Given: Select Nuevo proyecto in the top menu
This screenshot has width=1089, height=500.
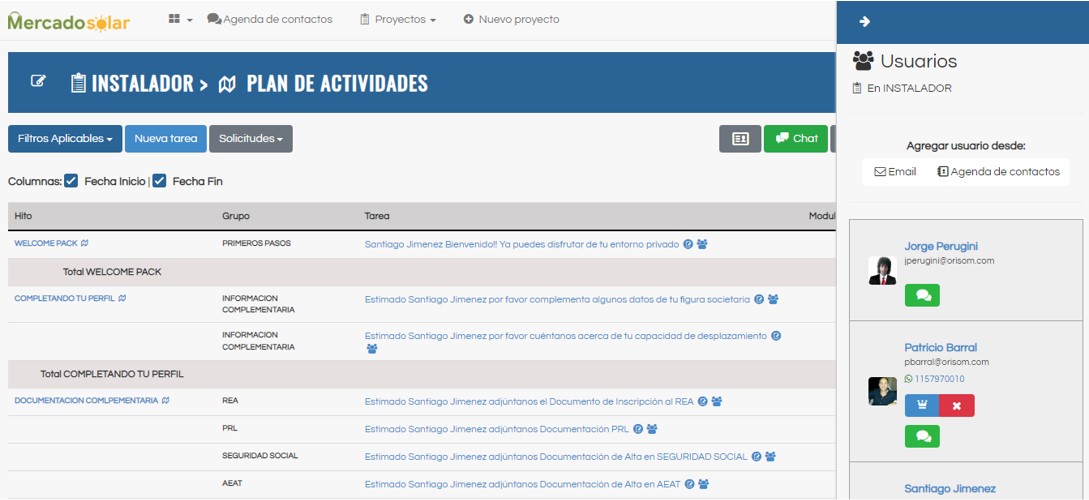Looking at the screenshot, I should [x=511, y=19].
